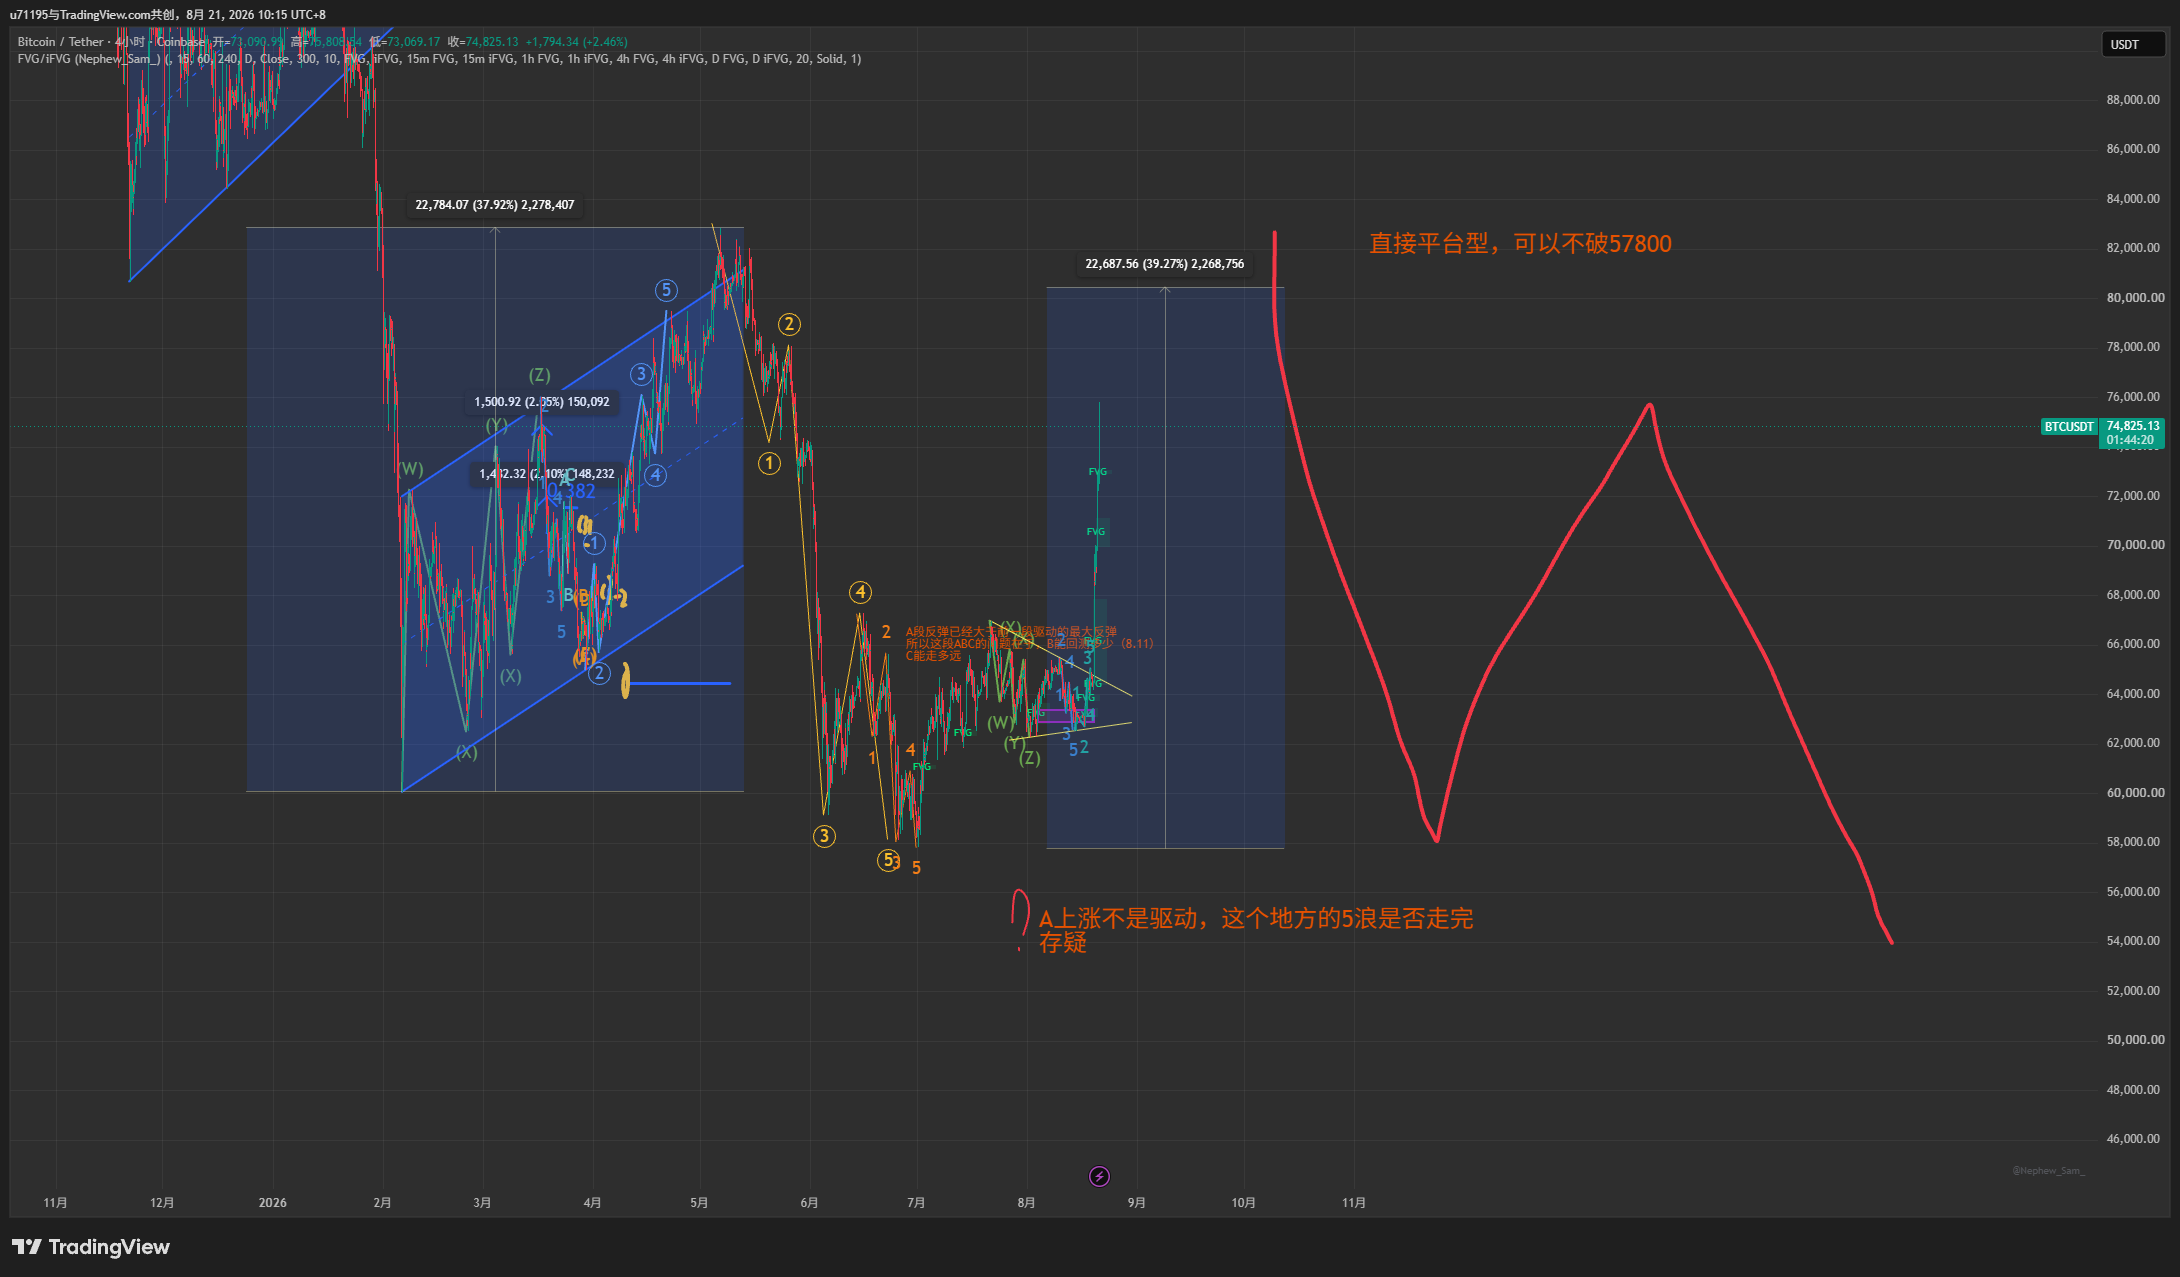Image resolution: width=2180 pixels, height=1277 pixels.
Task: Click the 54,000.00 price axis label
Action: tap(2133, 941)
